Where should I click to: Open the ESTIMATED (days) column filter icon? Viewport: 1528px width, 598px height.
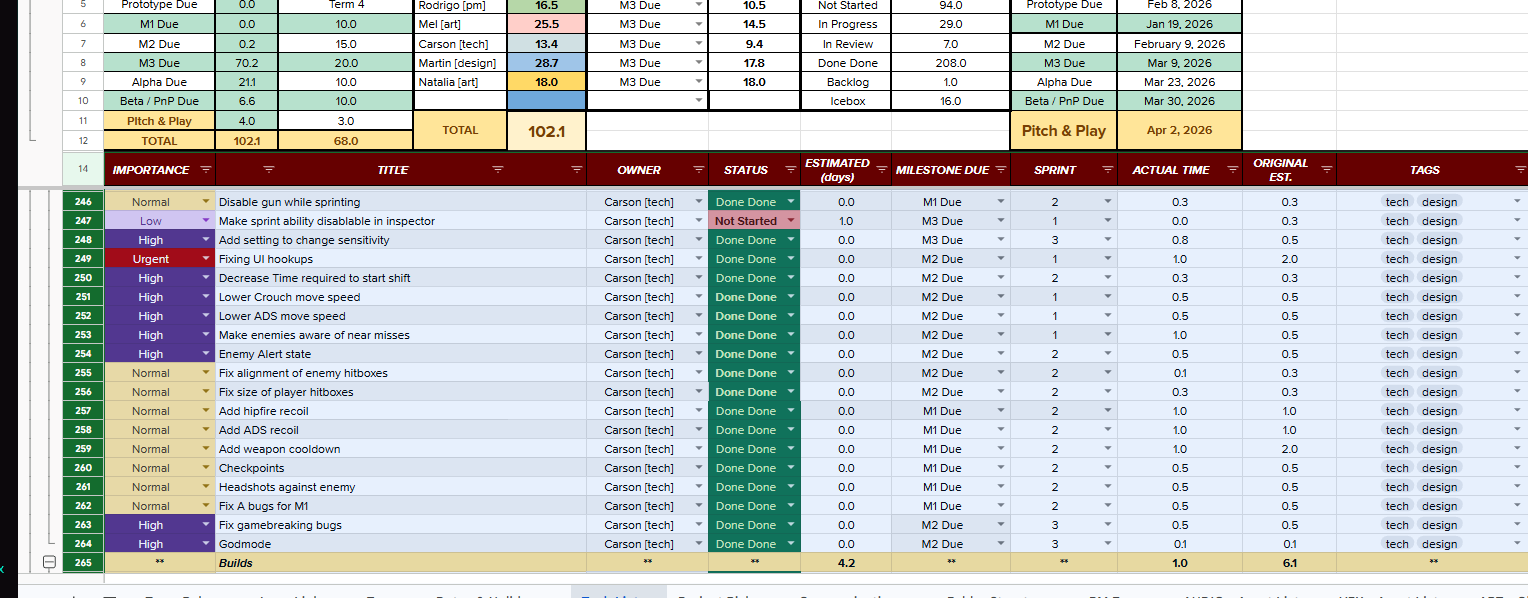(x=882, y=170)
